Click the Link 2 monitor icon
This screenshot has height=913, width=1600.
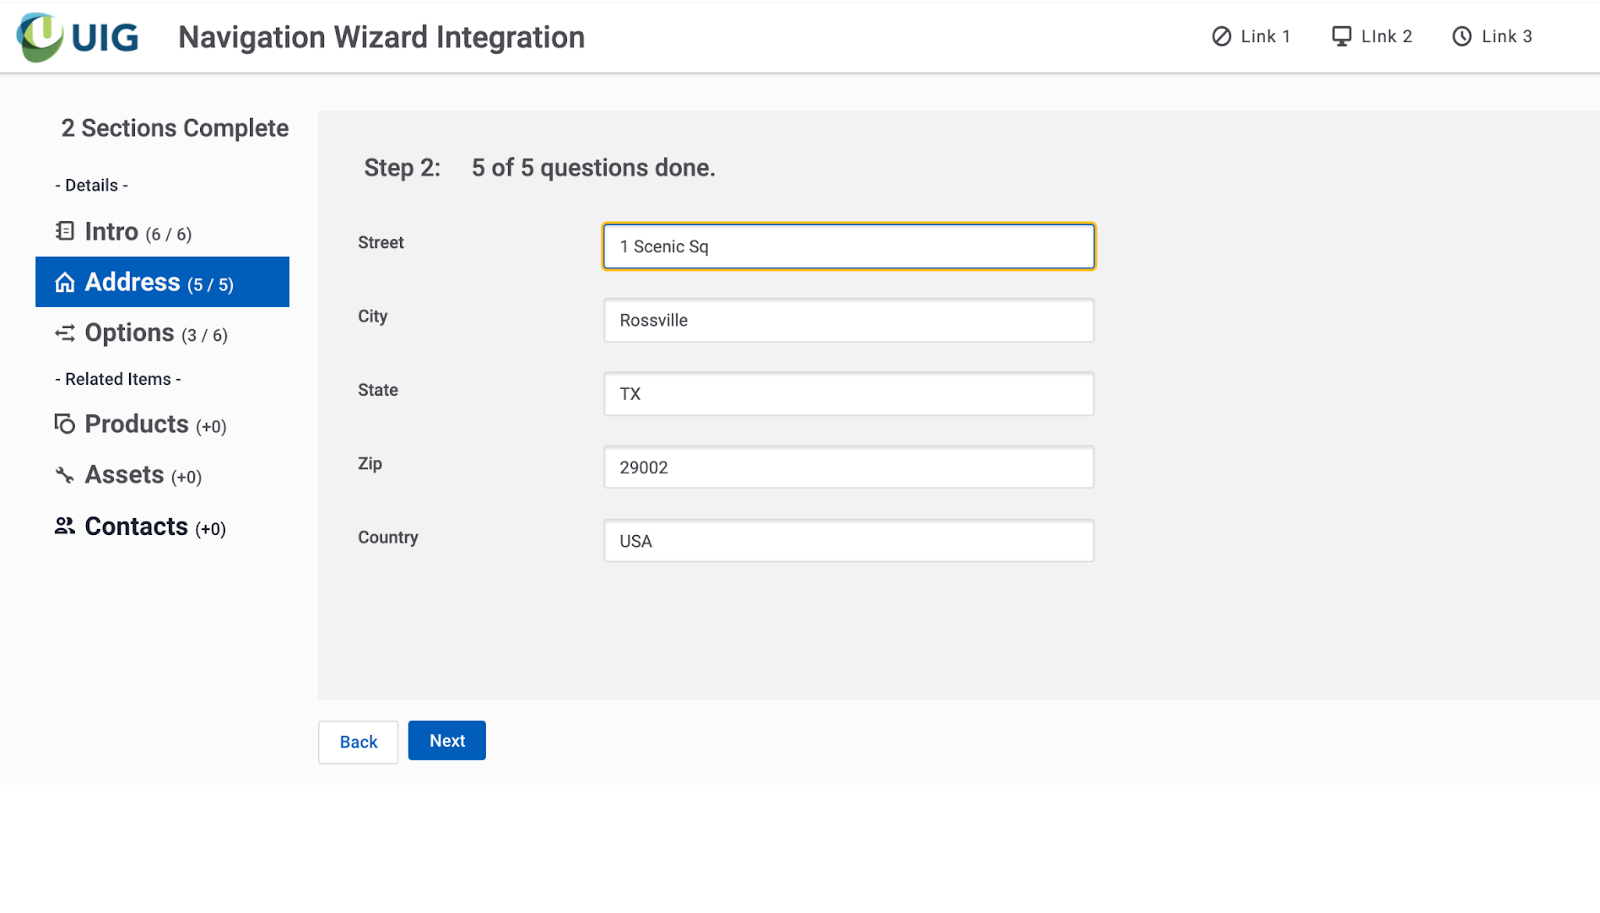coord(1341,37)
